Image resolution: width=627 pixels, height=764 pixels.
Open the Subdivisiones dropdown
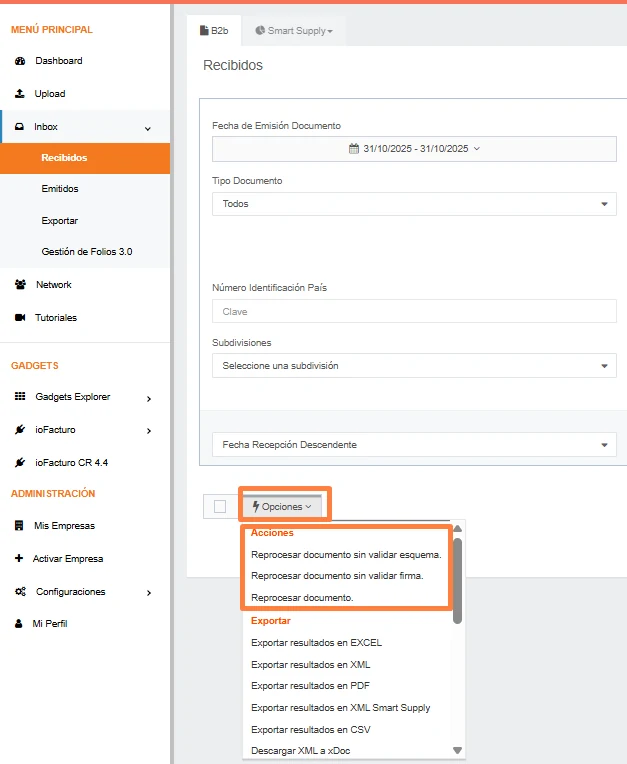coord(414,365)
